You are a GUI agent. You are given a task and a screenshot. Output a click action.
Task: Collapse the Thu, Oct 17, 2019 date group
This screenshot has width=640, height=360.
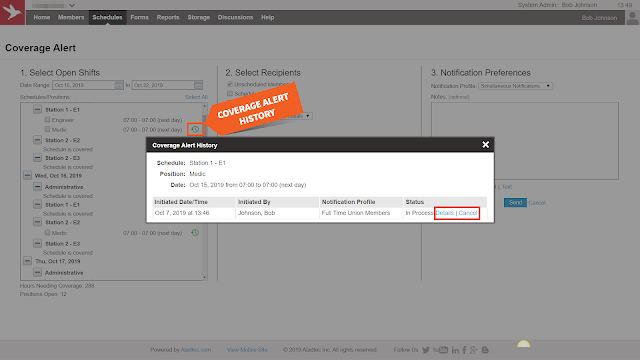tap(27, 261)
